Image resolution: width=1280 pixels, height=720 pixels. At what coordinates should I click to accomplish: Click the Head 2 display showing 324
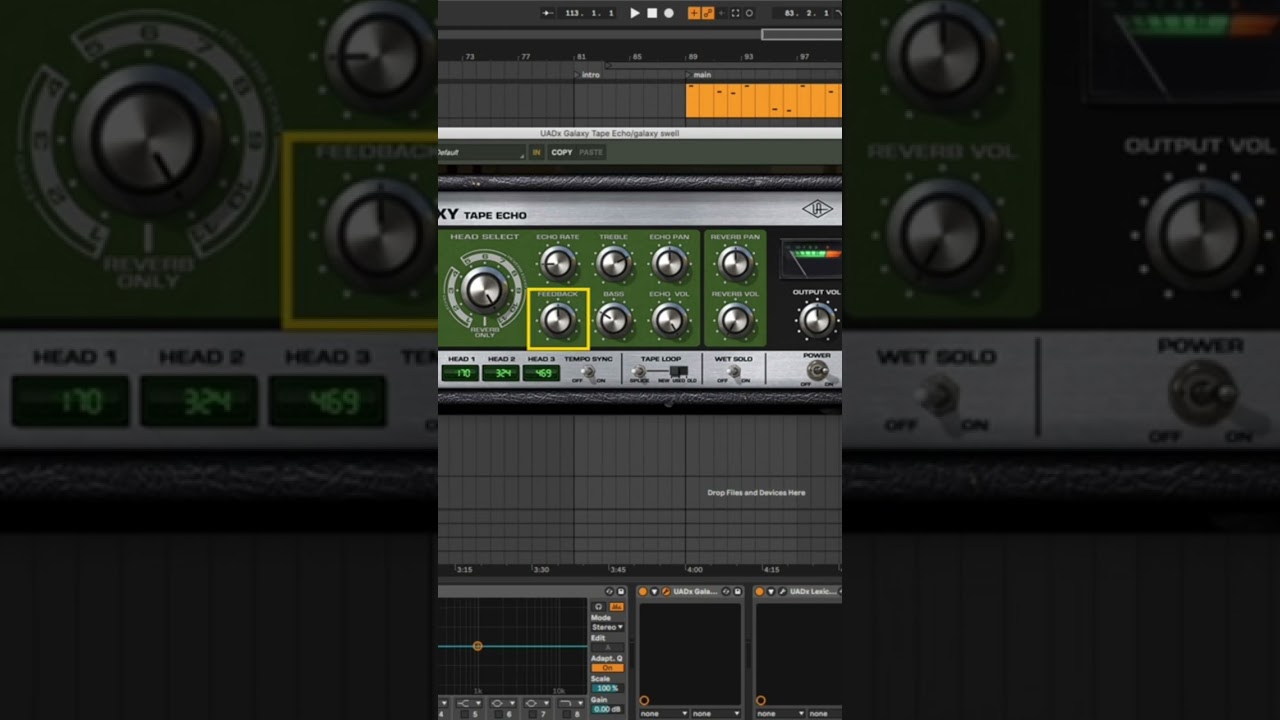(x=501, y=373)
